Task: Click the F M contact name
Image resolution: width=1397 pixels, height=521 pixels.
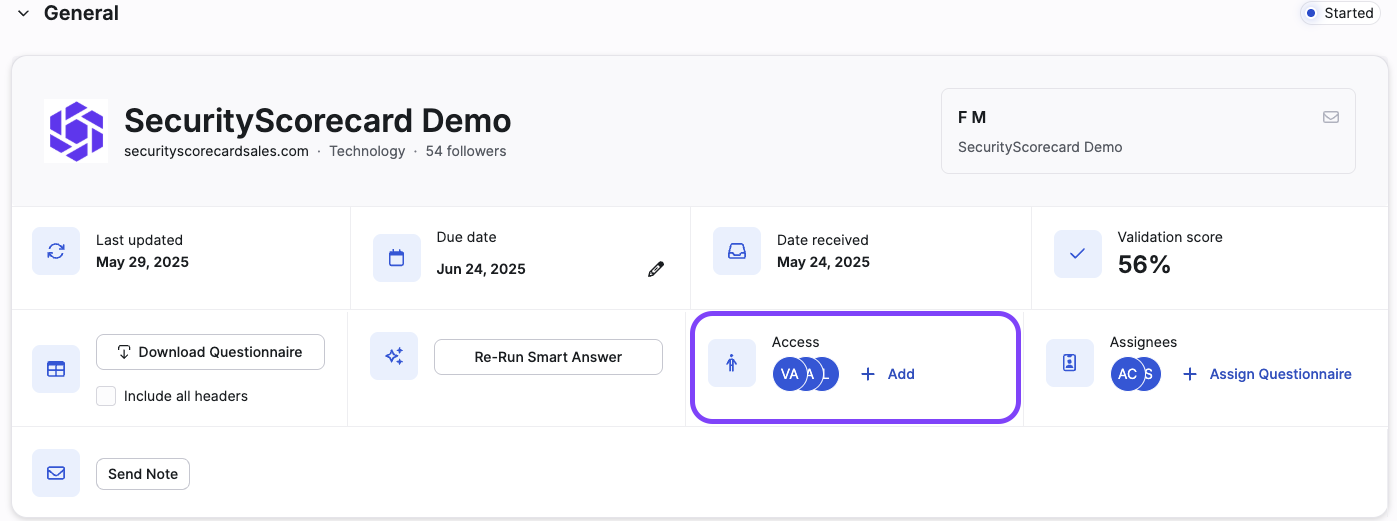Action: (x=972, y=117)
